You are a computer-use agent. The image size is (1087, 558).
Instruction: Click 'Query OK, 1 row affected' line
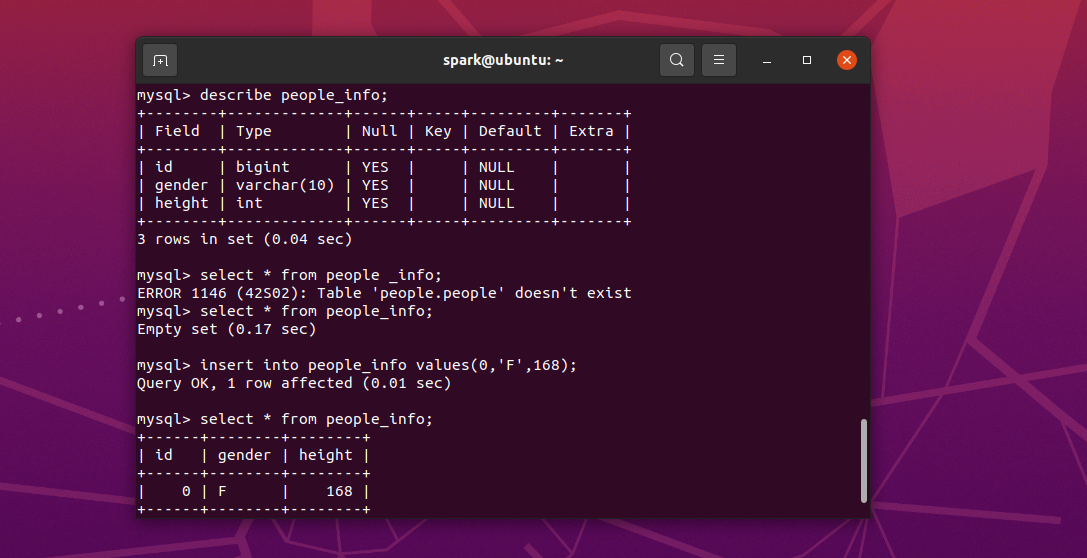[294, 383]
